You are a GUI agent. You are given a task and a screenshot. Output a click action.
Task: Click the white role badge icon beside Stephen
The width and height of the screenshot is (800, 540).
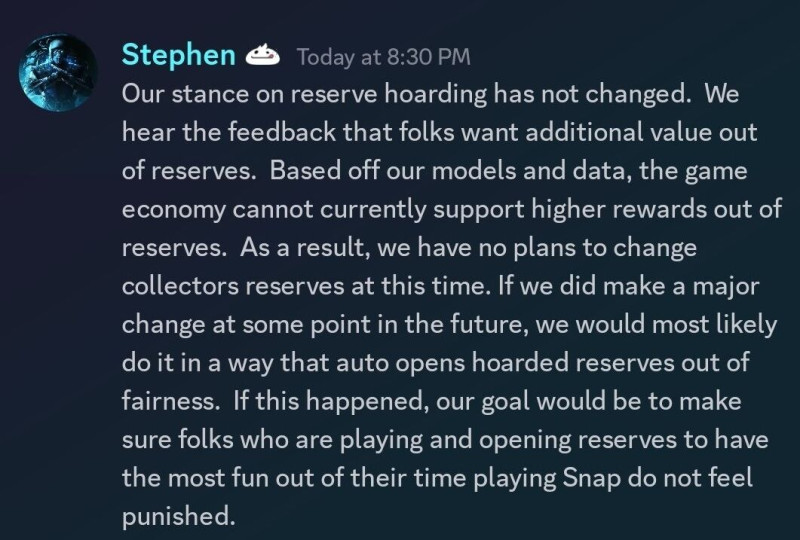(263, 55)
